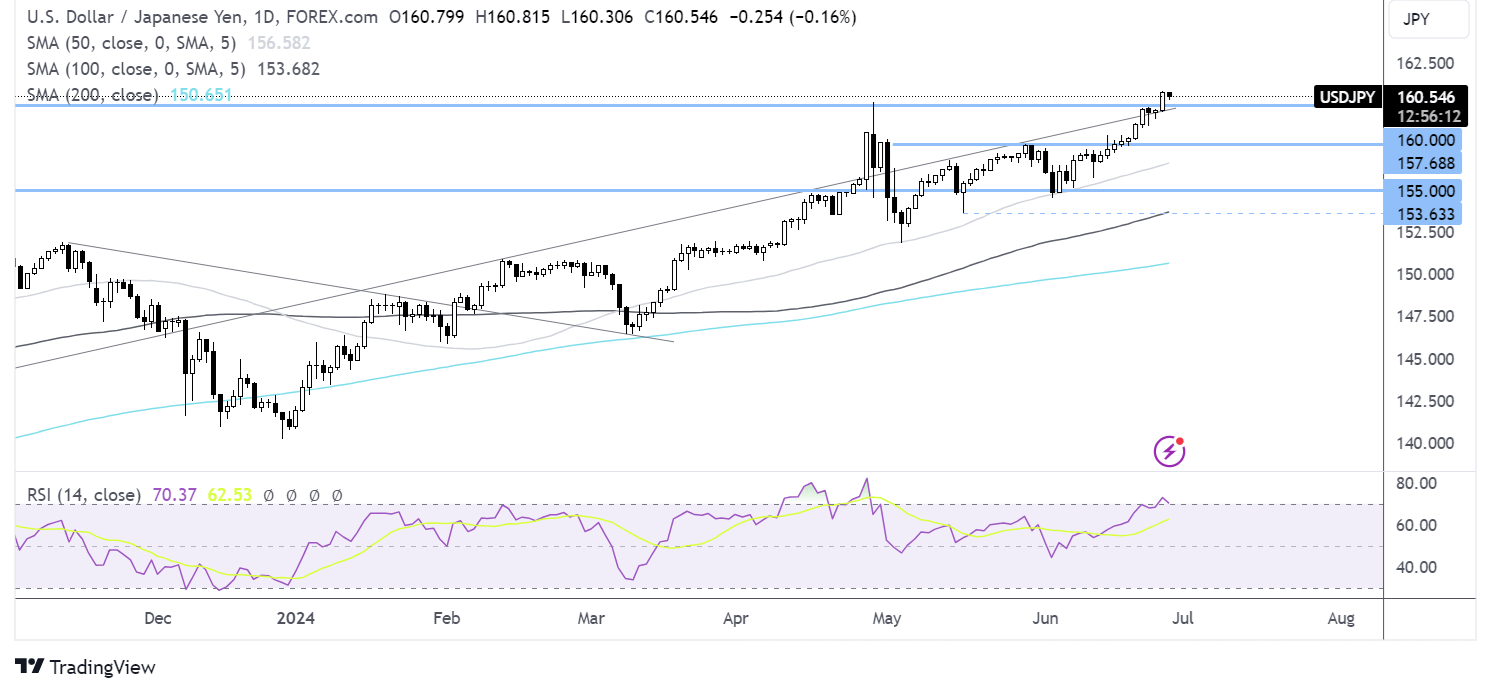Click the high price H160.815

[515, 17]
